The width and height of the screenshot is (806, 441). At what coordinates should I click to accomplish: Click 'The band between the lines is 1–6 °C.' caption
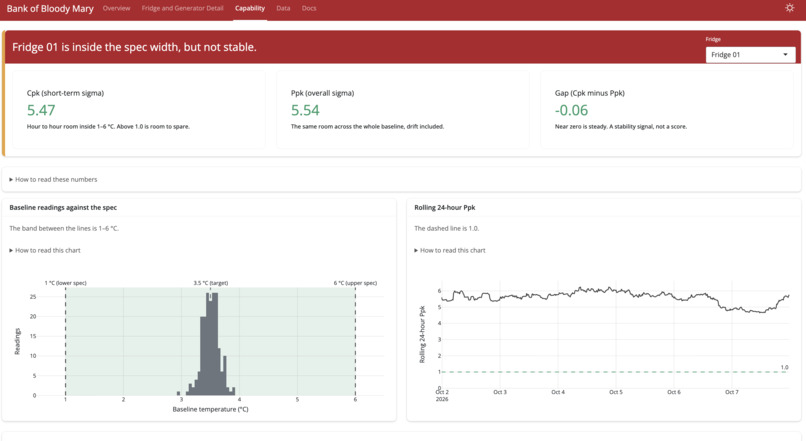pos(64,228)
